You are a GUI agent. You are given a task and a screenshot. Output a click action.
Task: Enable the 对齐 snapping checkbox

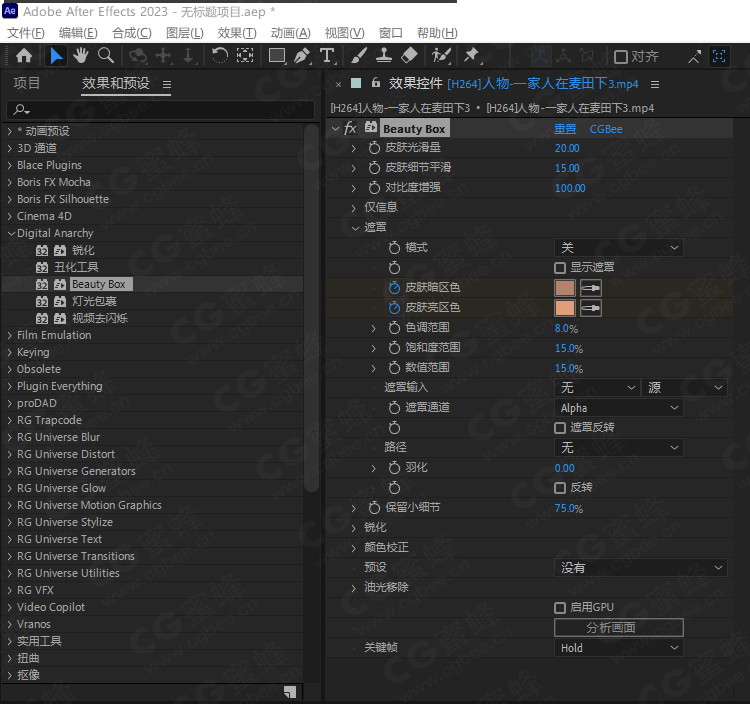coord(620,57)
